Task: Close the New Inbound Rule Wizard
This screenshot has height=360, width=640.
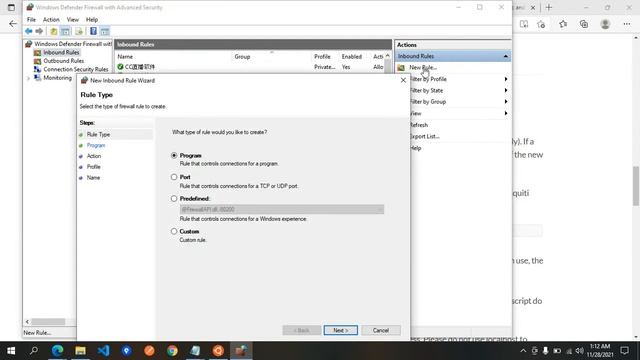Action: [x=403, y=80]
